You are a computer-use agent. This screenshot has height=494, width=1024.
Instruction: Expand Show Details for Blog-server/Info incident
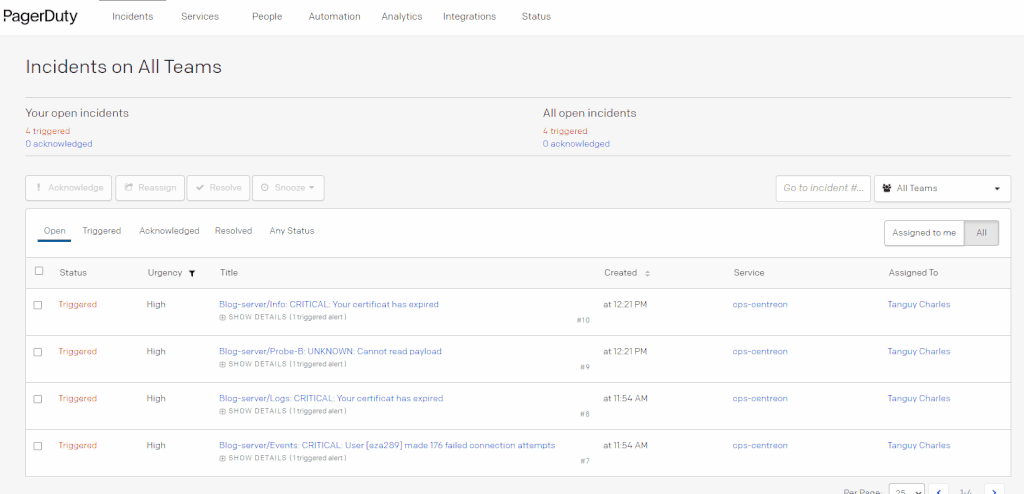pyautogui.click(x=282, y=317)
